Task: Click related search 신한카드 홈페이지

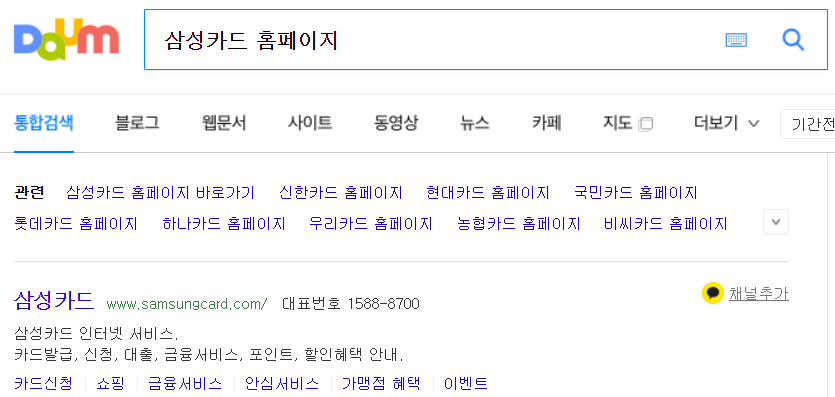Action: [x=341, y=192]
